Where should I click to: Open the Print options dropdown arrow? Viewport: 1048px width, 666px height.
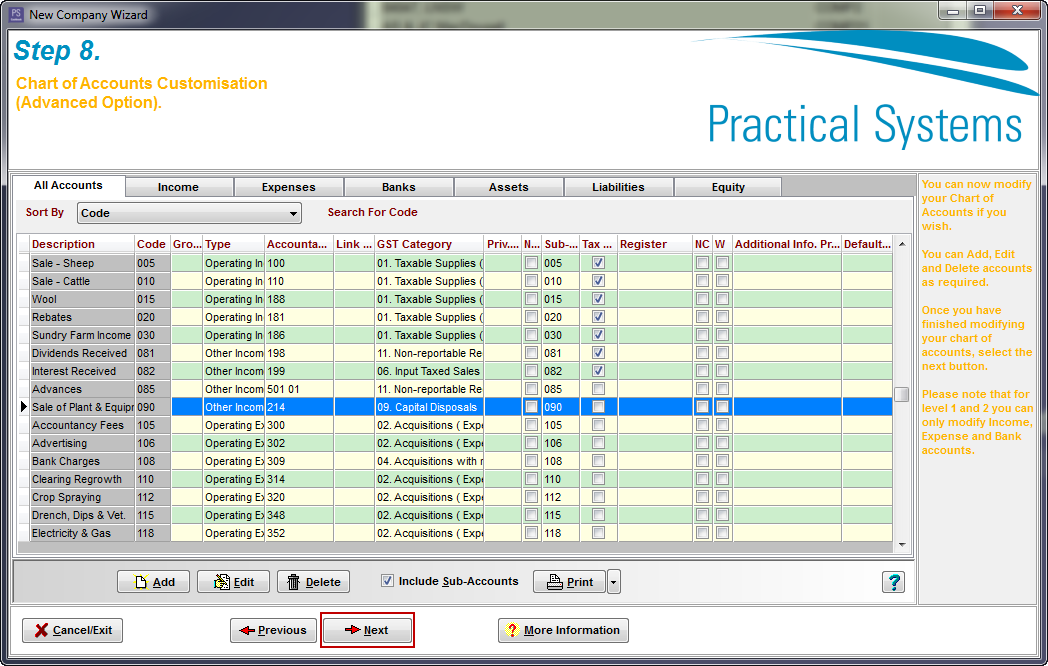tap(614, 582)
